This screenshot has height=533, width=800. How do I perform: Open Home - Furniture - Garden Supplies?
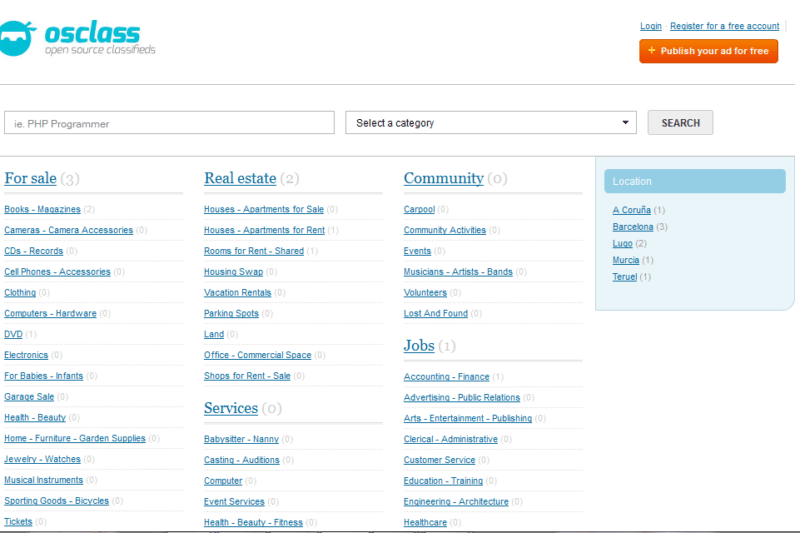pyautogui.click(x=74, y=438)
